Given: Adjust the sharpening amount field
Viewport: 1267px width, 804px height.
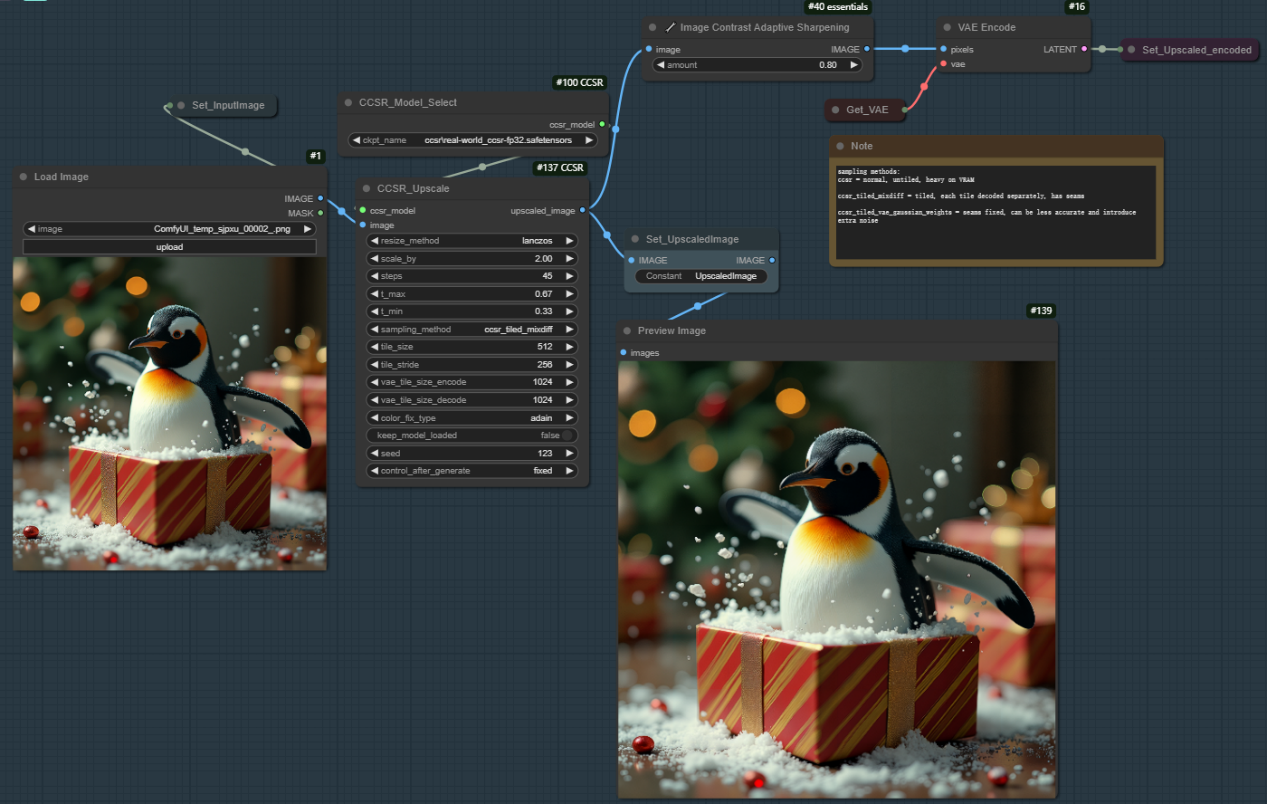Looking at the screenshot, I should click(x=757, y=65).
